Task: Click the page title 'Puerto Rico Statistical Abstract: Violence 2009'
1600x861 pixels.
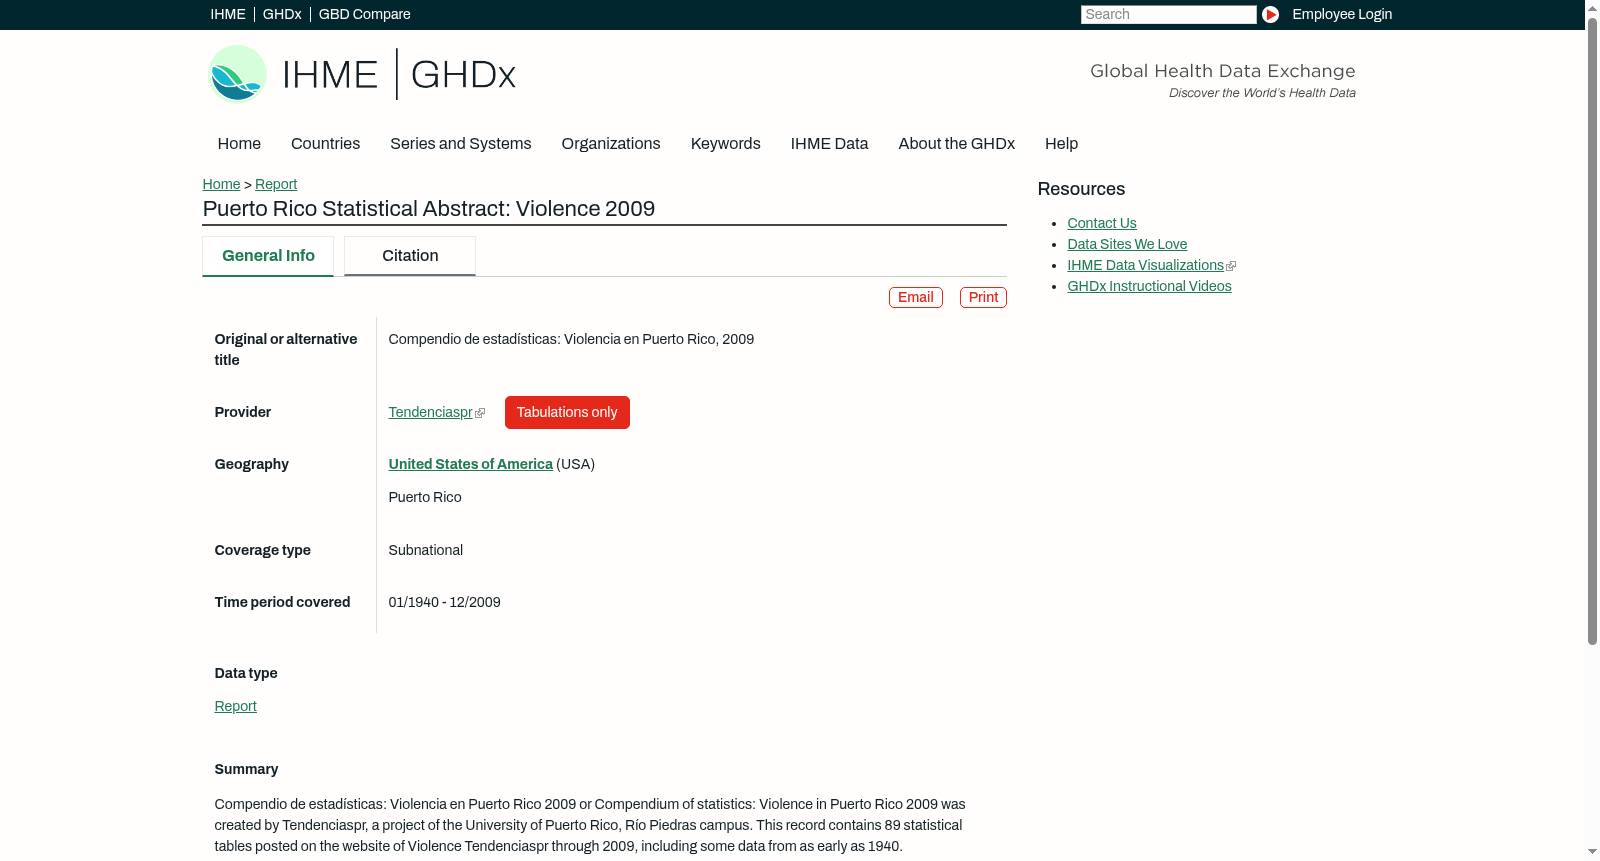Action: coord(429,209)
